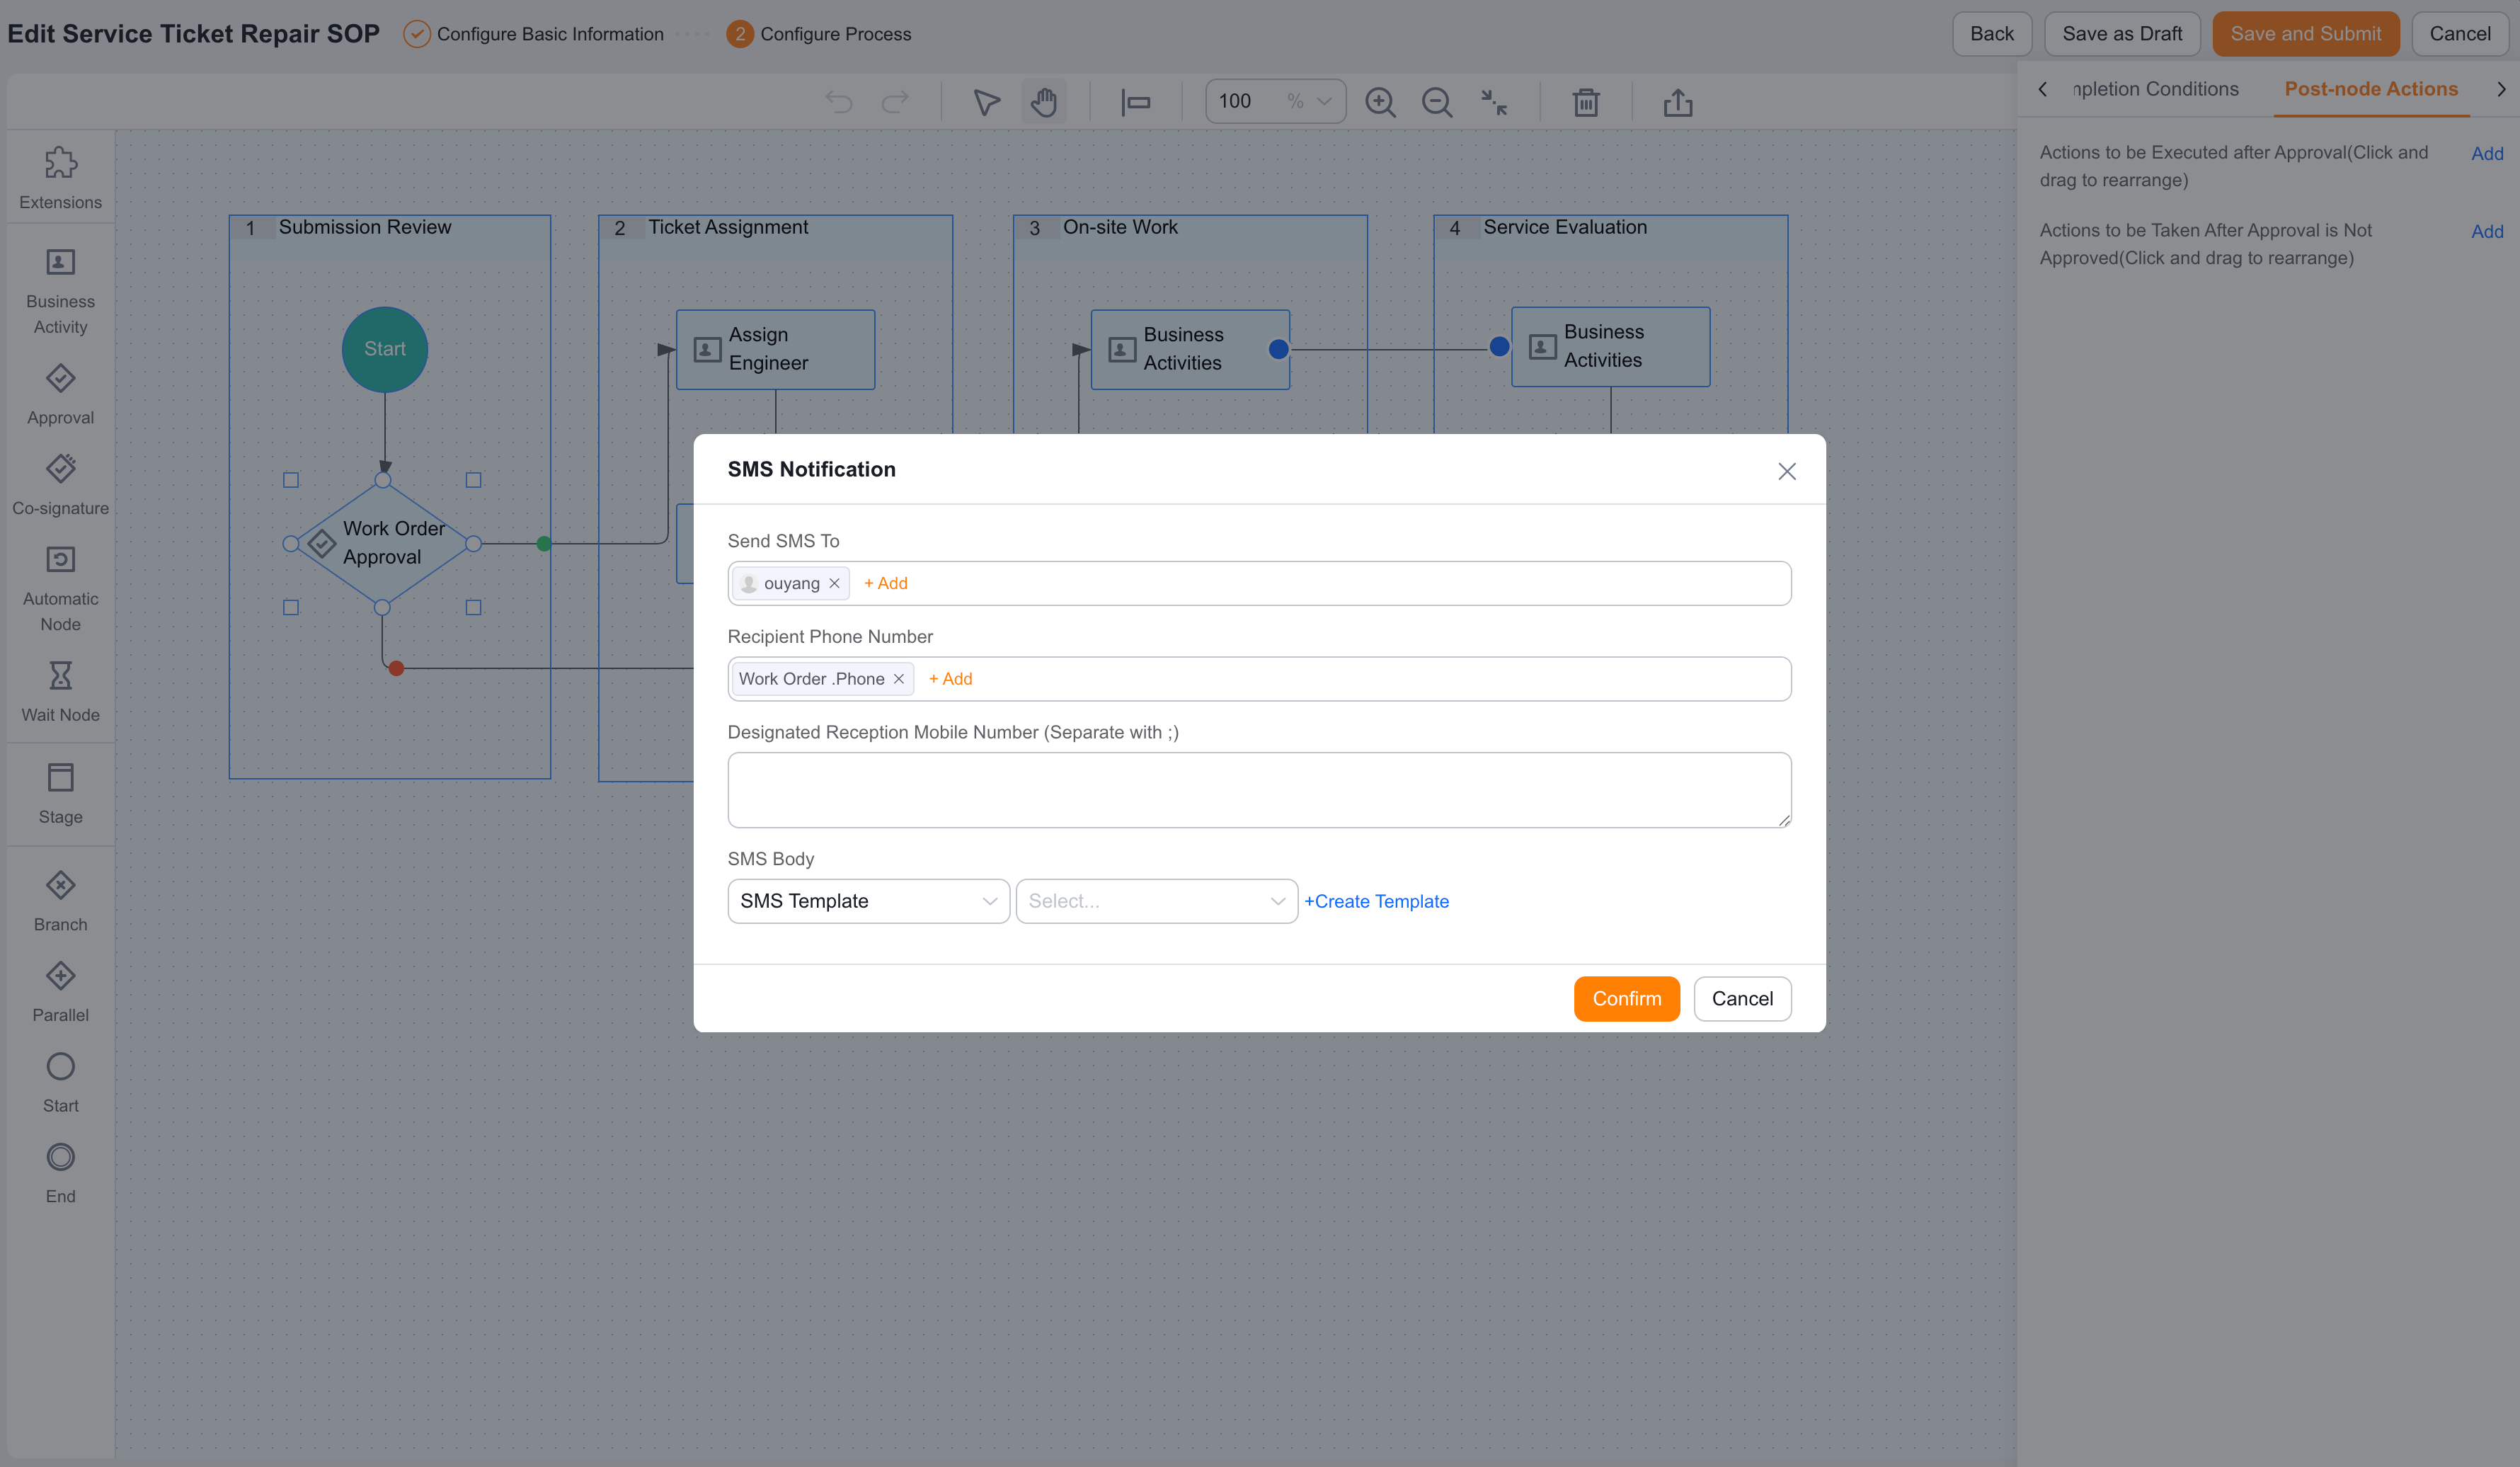Click Save as Draft button
2520x1467 pixels.
(x=2122, y=34)
